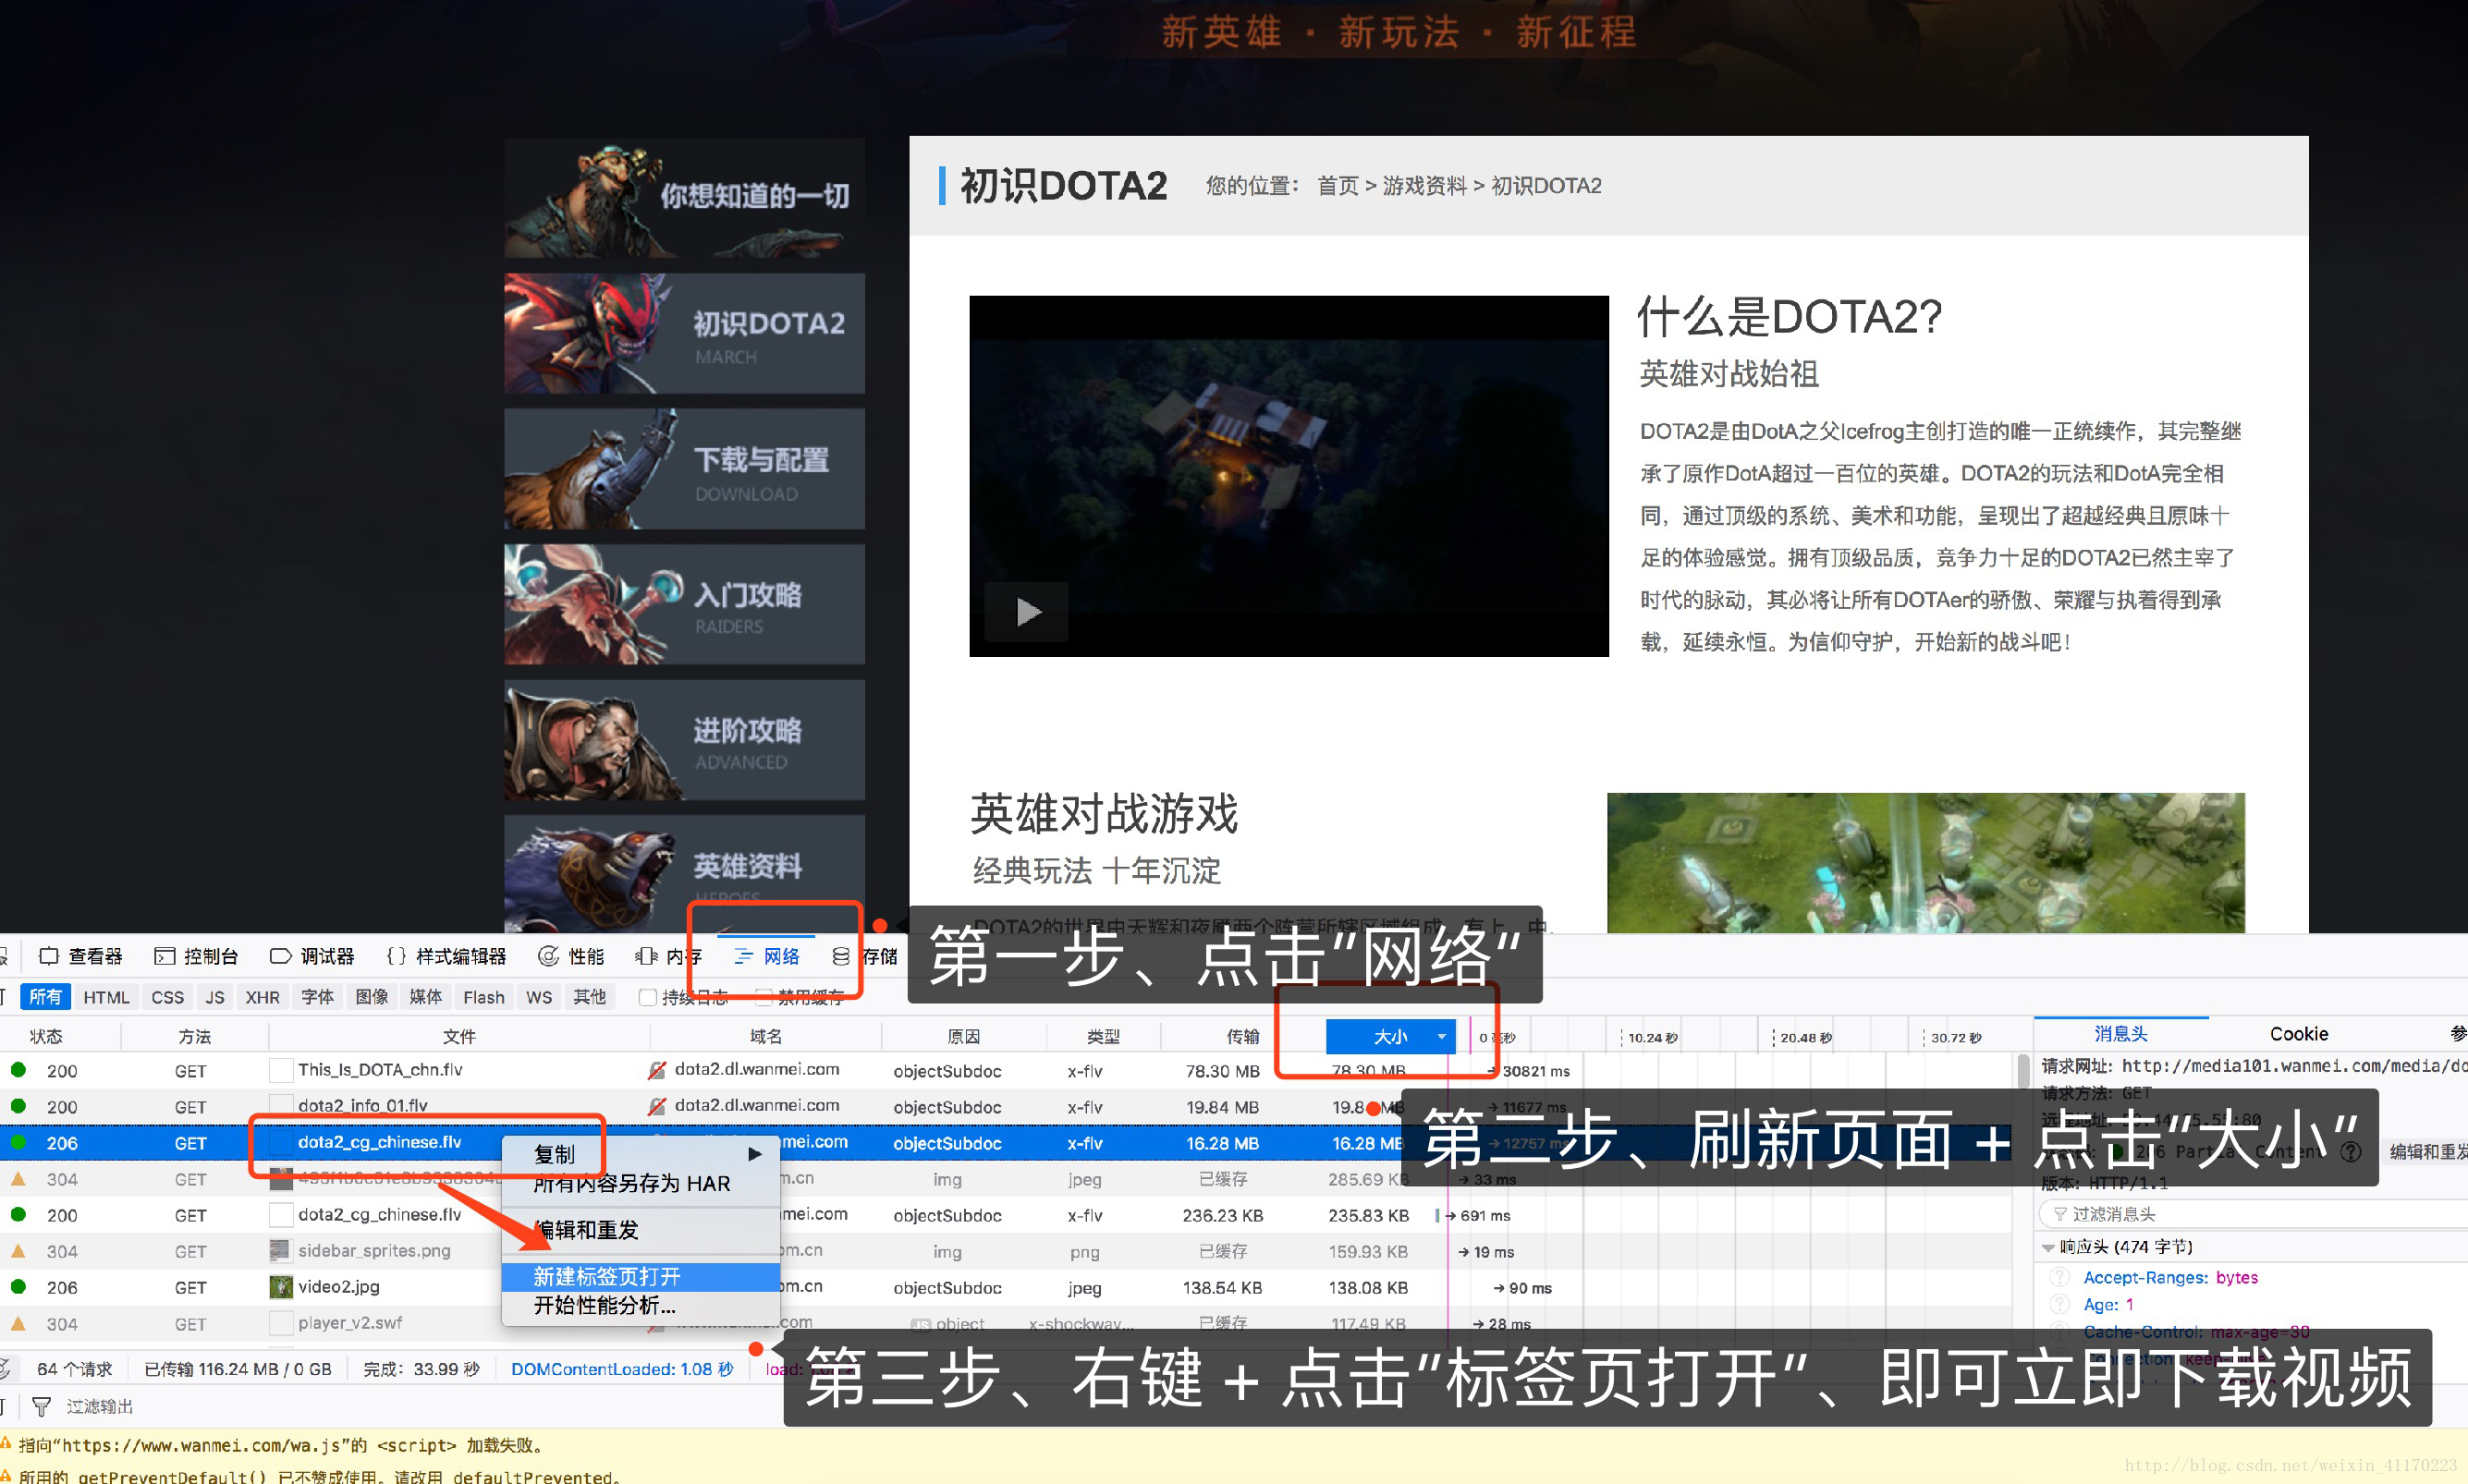Sort by the 域名 column header
Screen dimensions: 2468x1484
[x=765, y=1036]
